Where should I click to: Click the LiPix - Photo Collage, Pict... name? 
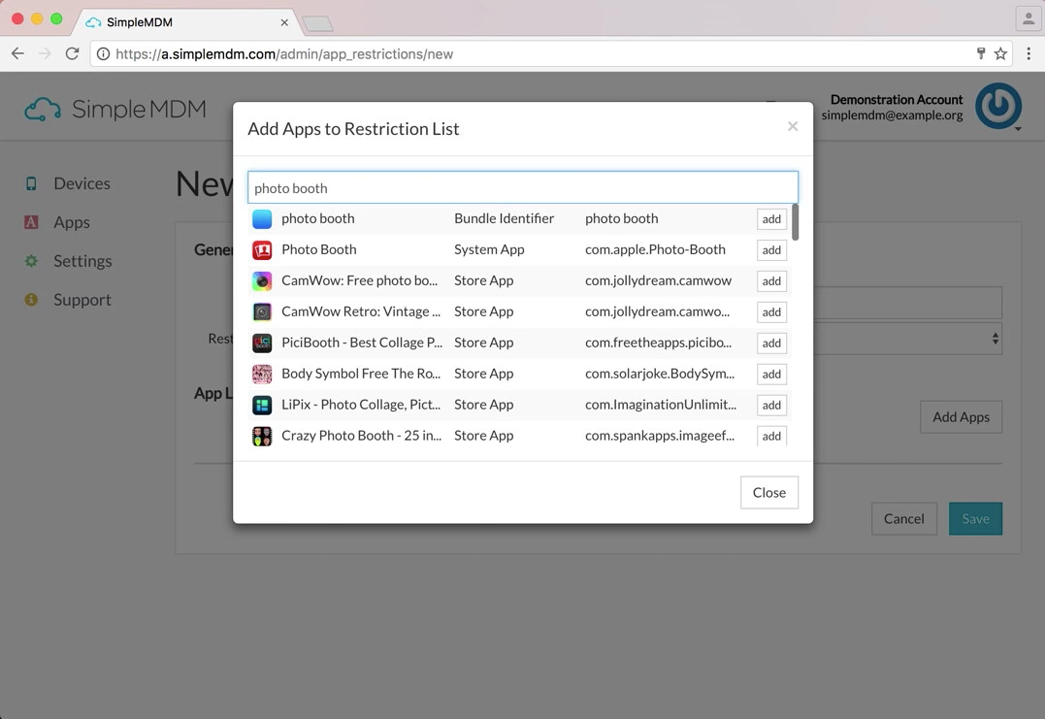pos(361,404)
